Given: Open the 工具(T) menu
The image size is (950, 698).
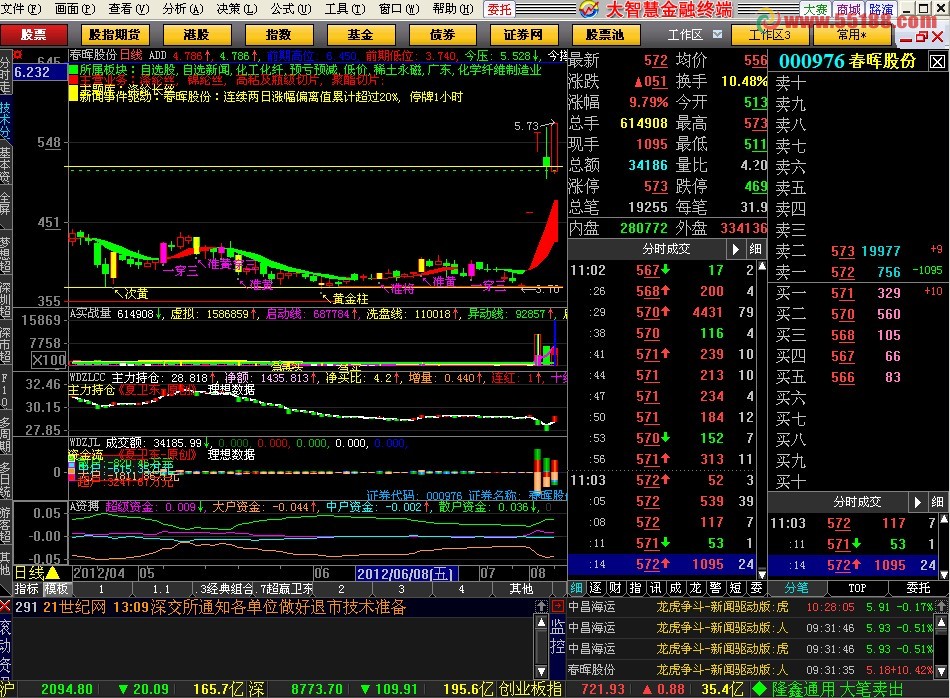Looking at the screenshot, I should (345, 8).
